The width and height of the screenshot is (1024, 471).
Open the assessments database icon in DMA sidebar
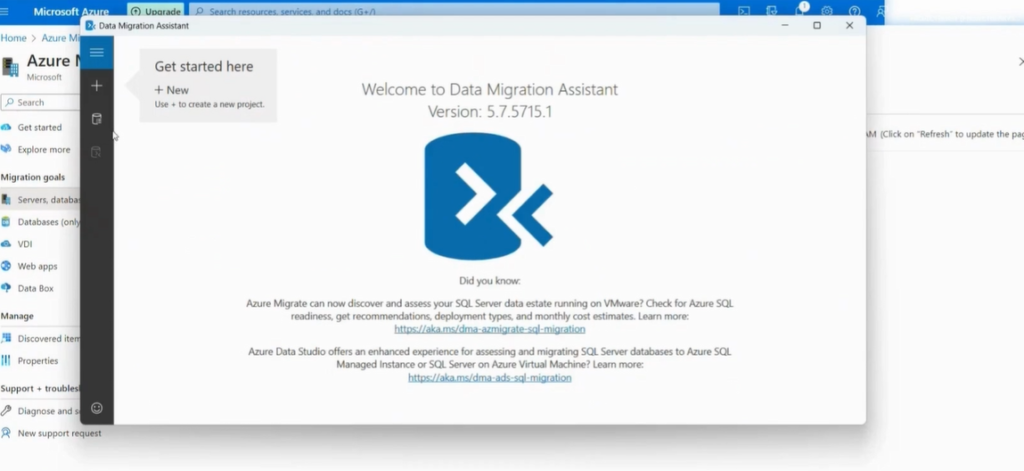click(x=97, y=119)
